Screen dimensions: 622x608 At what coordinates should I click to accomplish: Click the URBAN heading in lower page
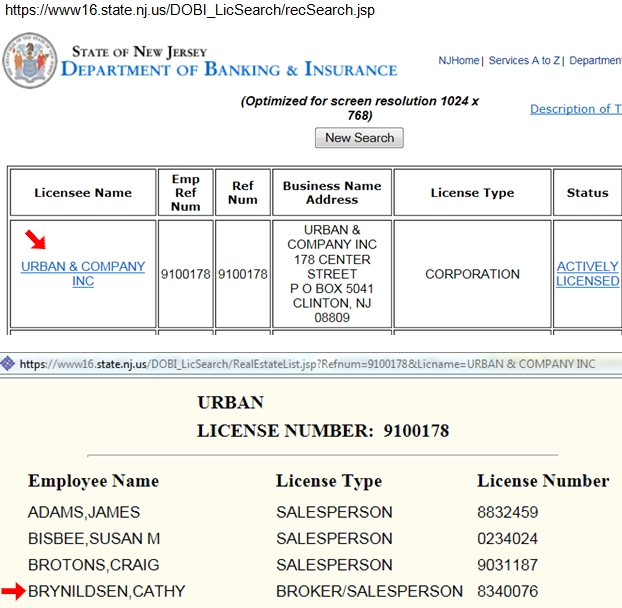(230, 403)
